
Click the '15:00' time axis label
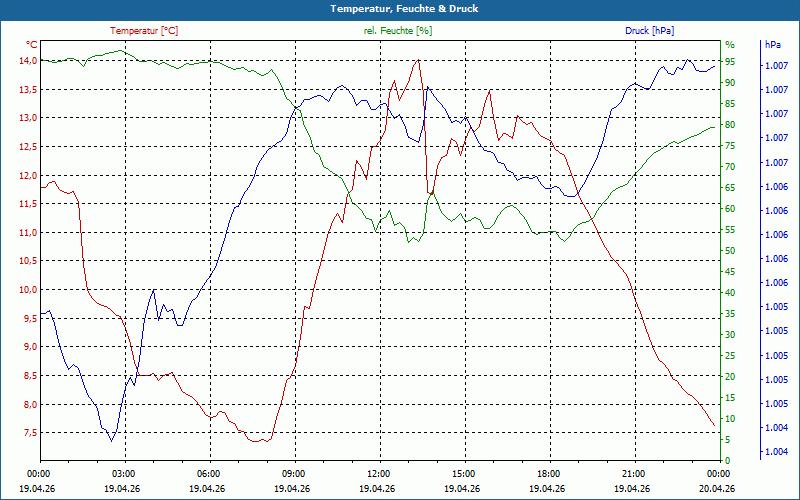point(463,473)
